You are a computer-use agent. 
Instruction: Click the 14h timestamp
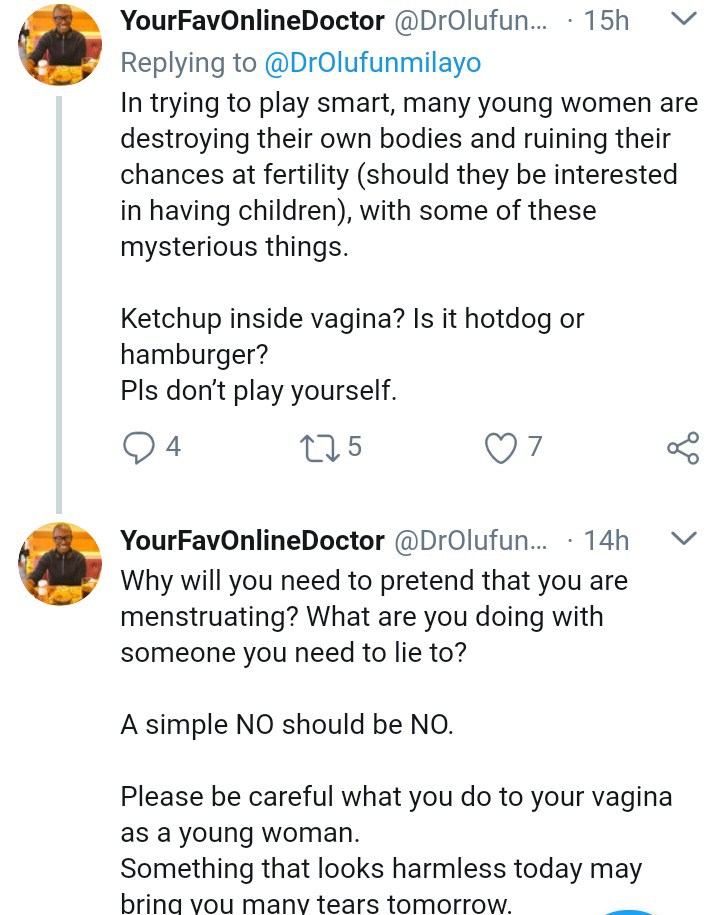pyautogui.click(x=606, y=541)
